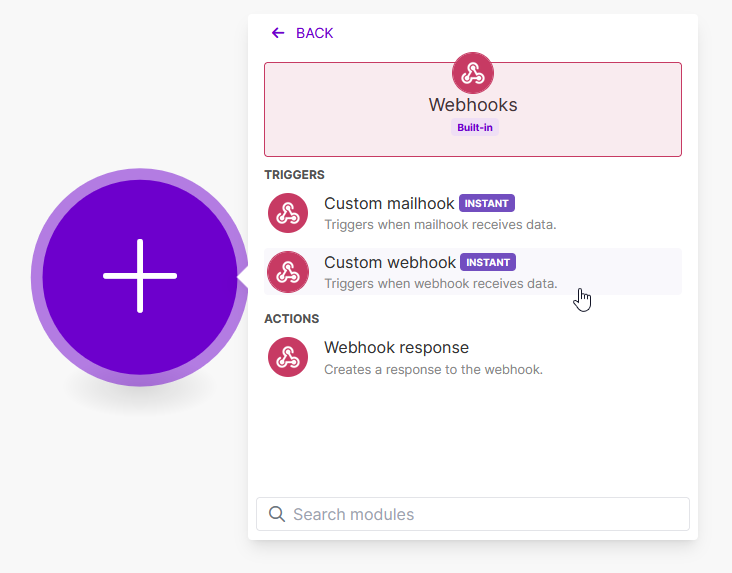Choose the Custom mailhook trigger title
The image size is (732, 573).
pyautogui.click(x=389, y=204)
